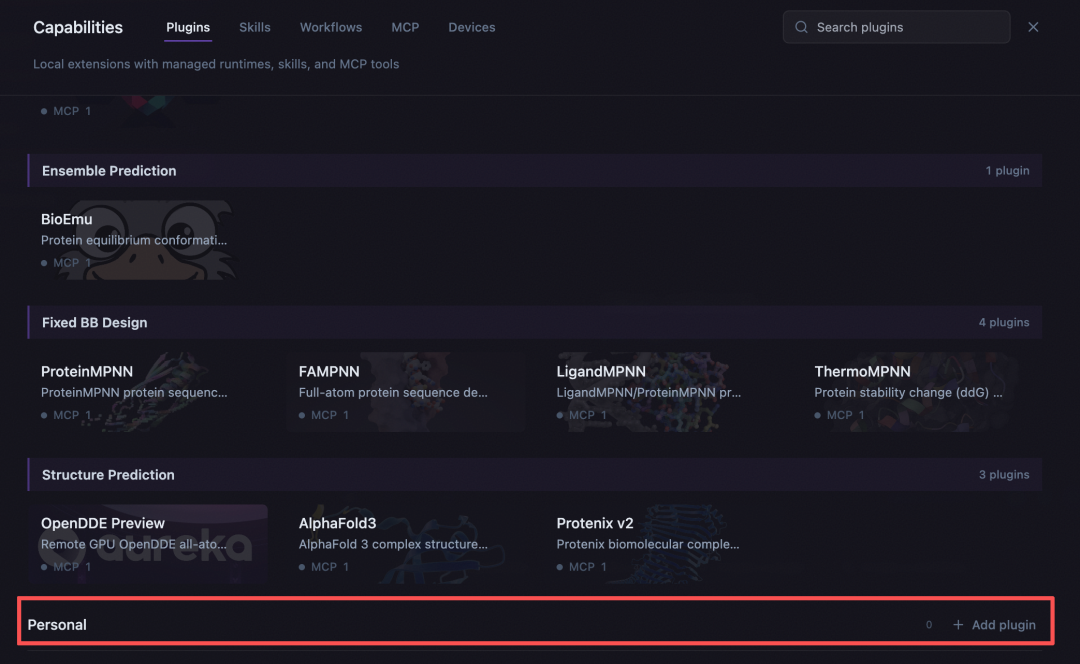The height and width of the screenshot is (664, 1080).
Task: Collapse the Fixed BB Design section header
Action: click(534, 322)
